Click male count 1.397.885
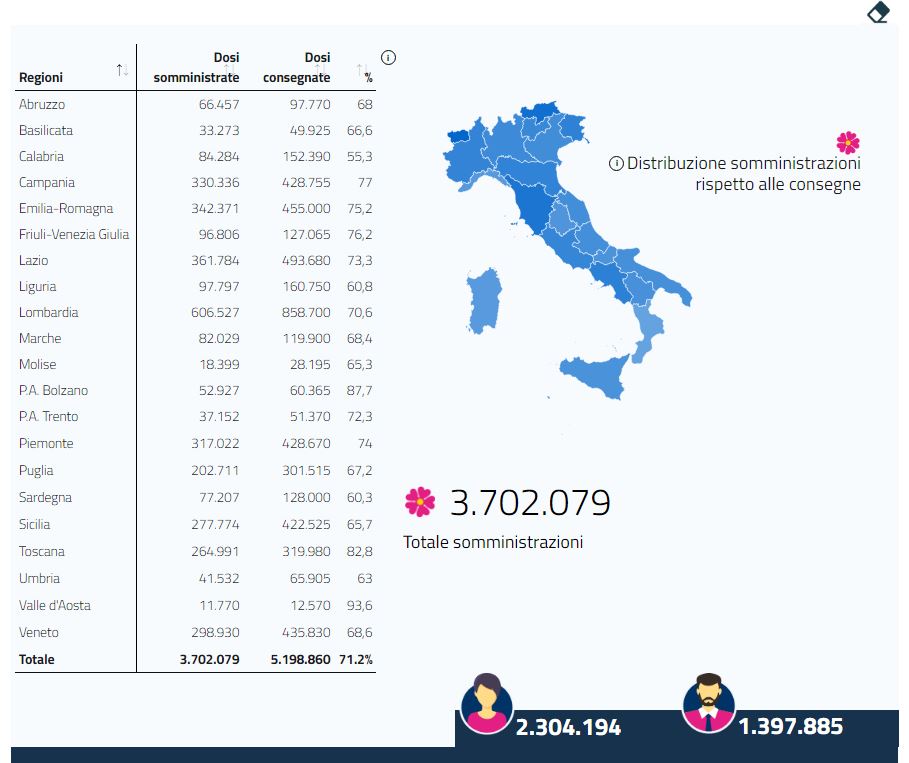The height and width of the screenshot is (763, 909). coord(791,726)
